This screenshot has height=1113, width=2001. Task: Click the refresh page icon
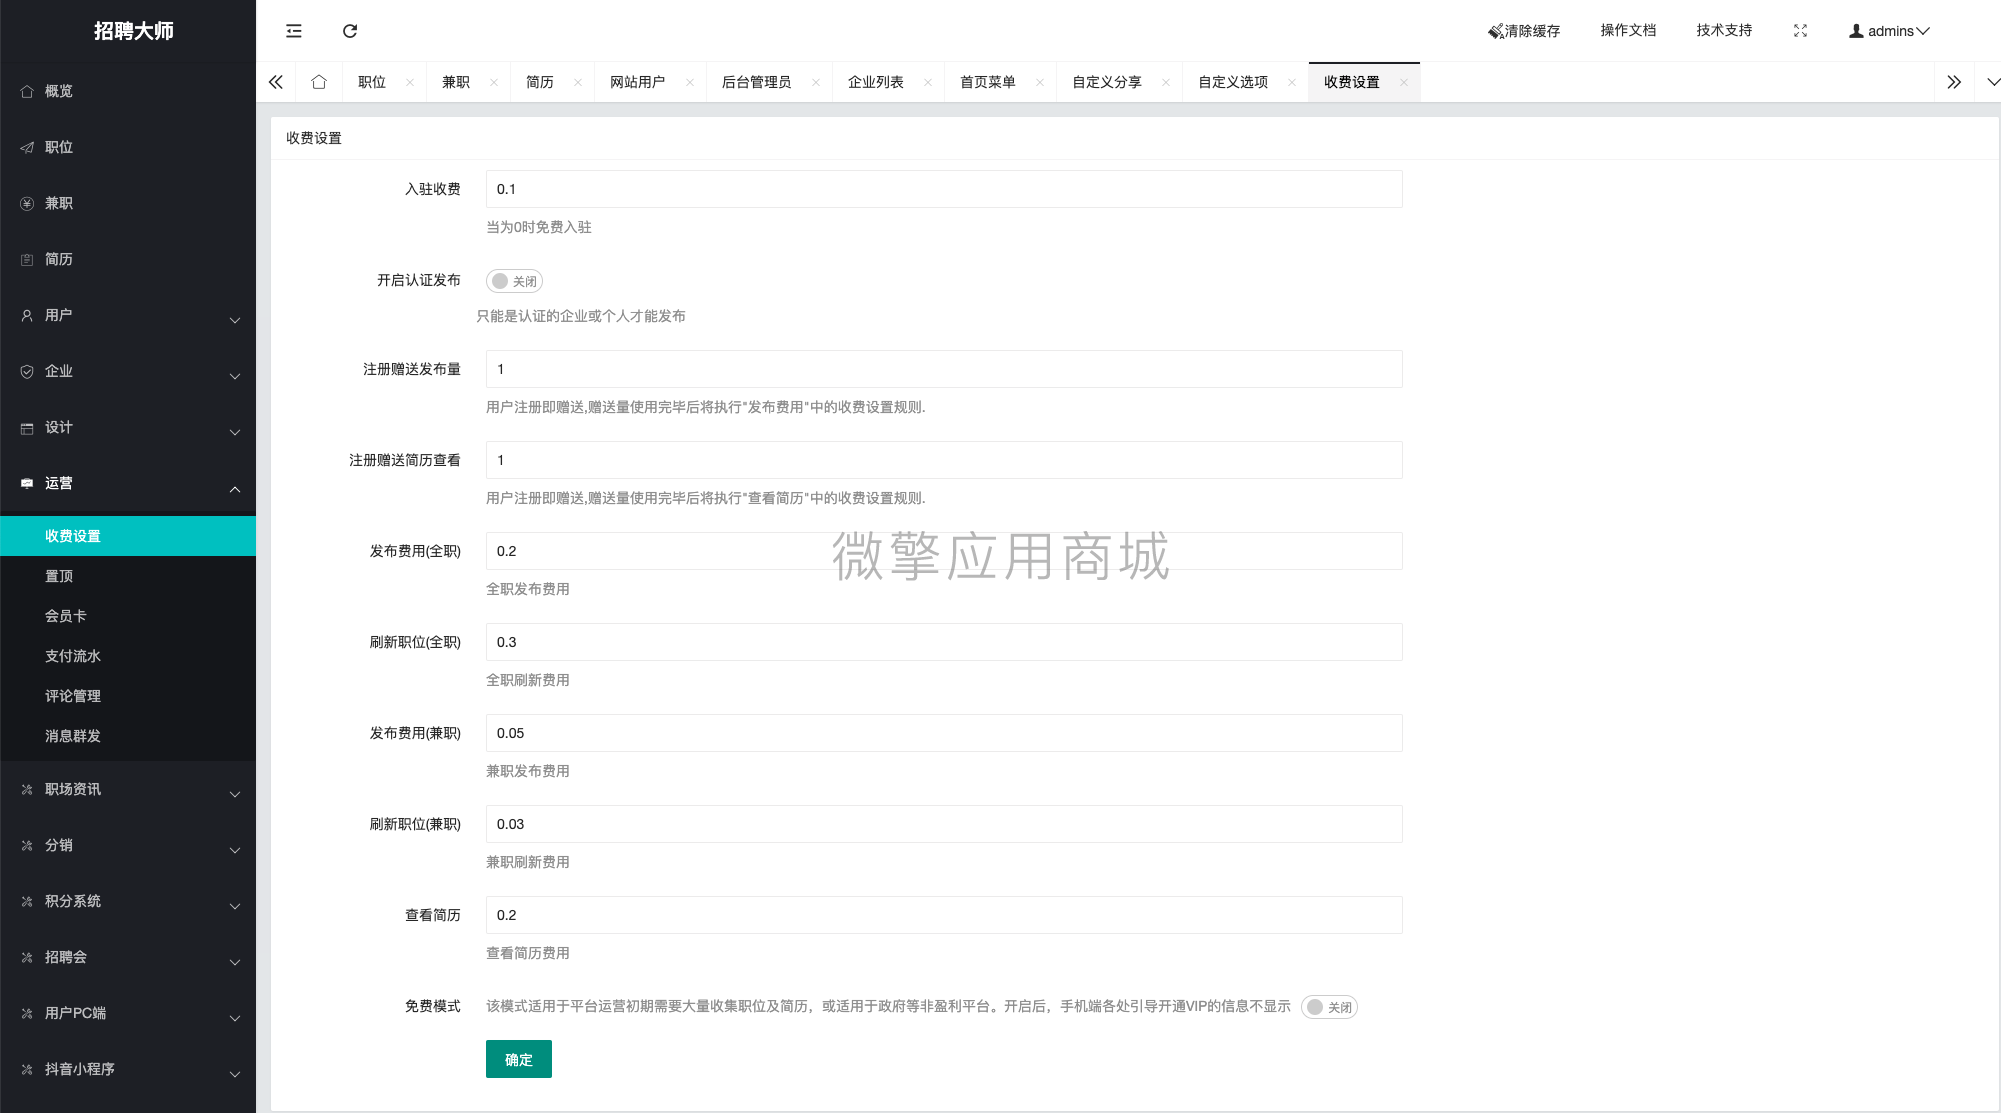pyautogui.click(x=350, y=31)
